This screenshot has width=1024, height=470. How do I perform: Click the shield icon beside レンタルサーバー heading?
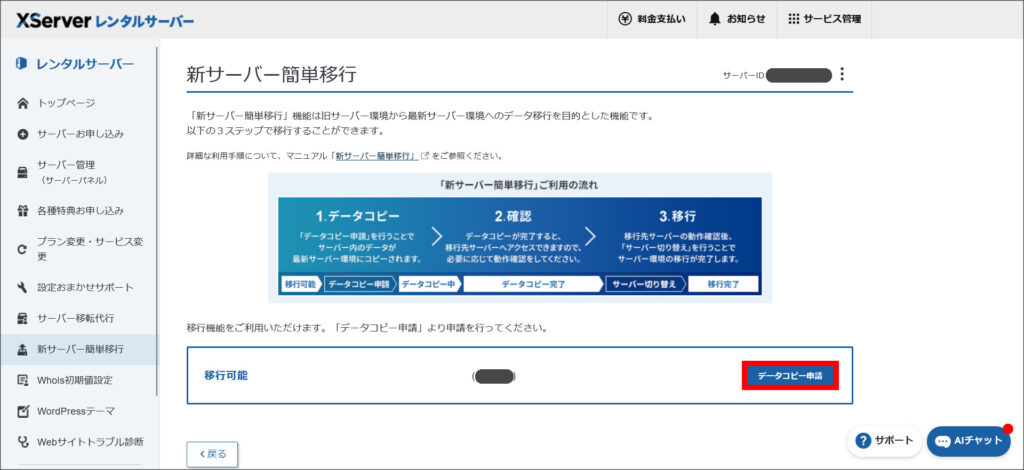pyautogui.click(x=22, y=63)
